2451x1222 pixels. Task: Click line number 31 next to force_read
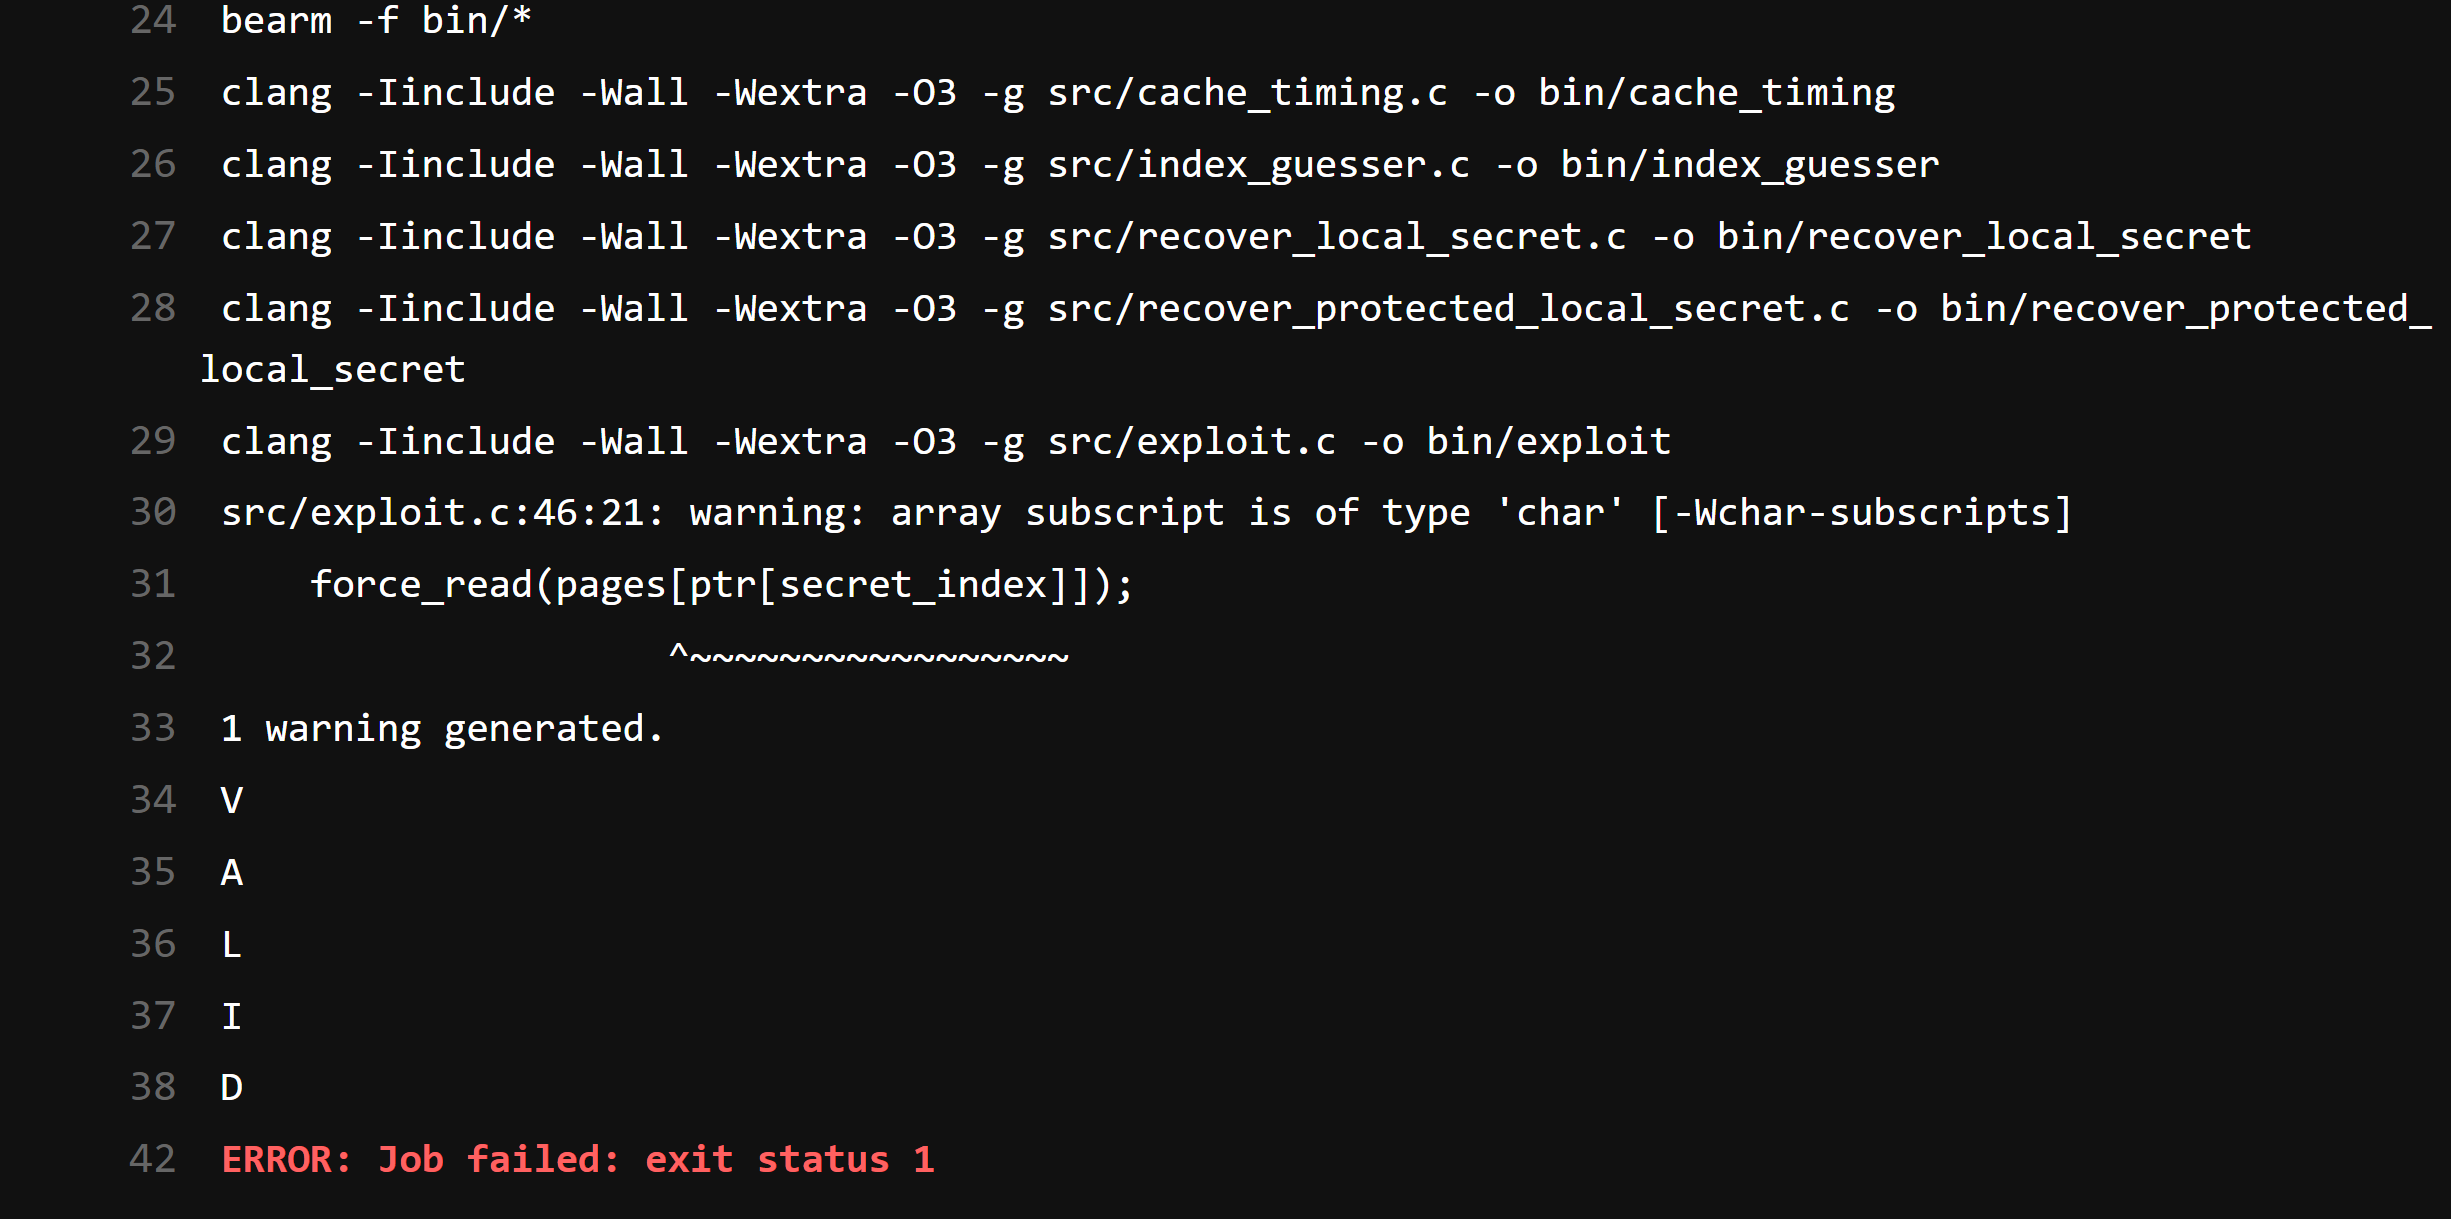click(153, 584)
